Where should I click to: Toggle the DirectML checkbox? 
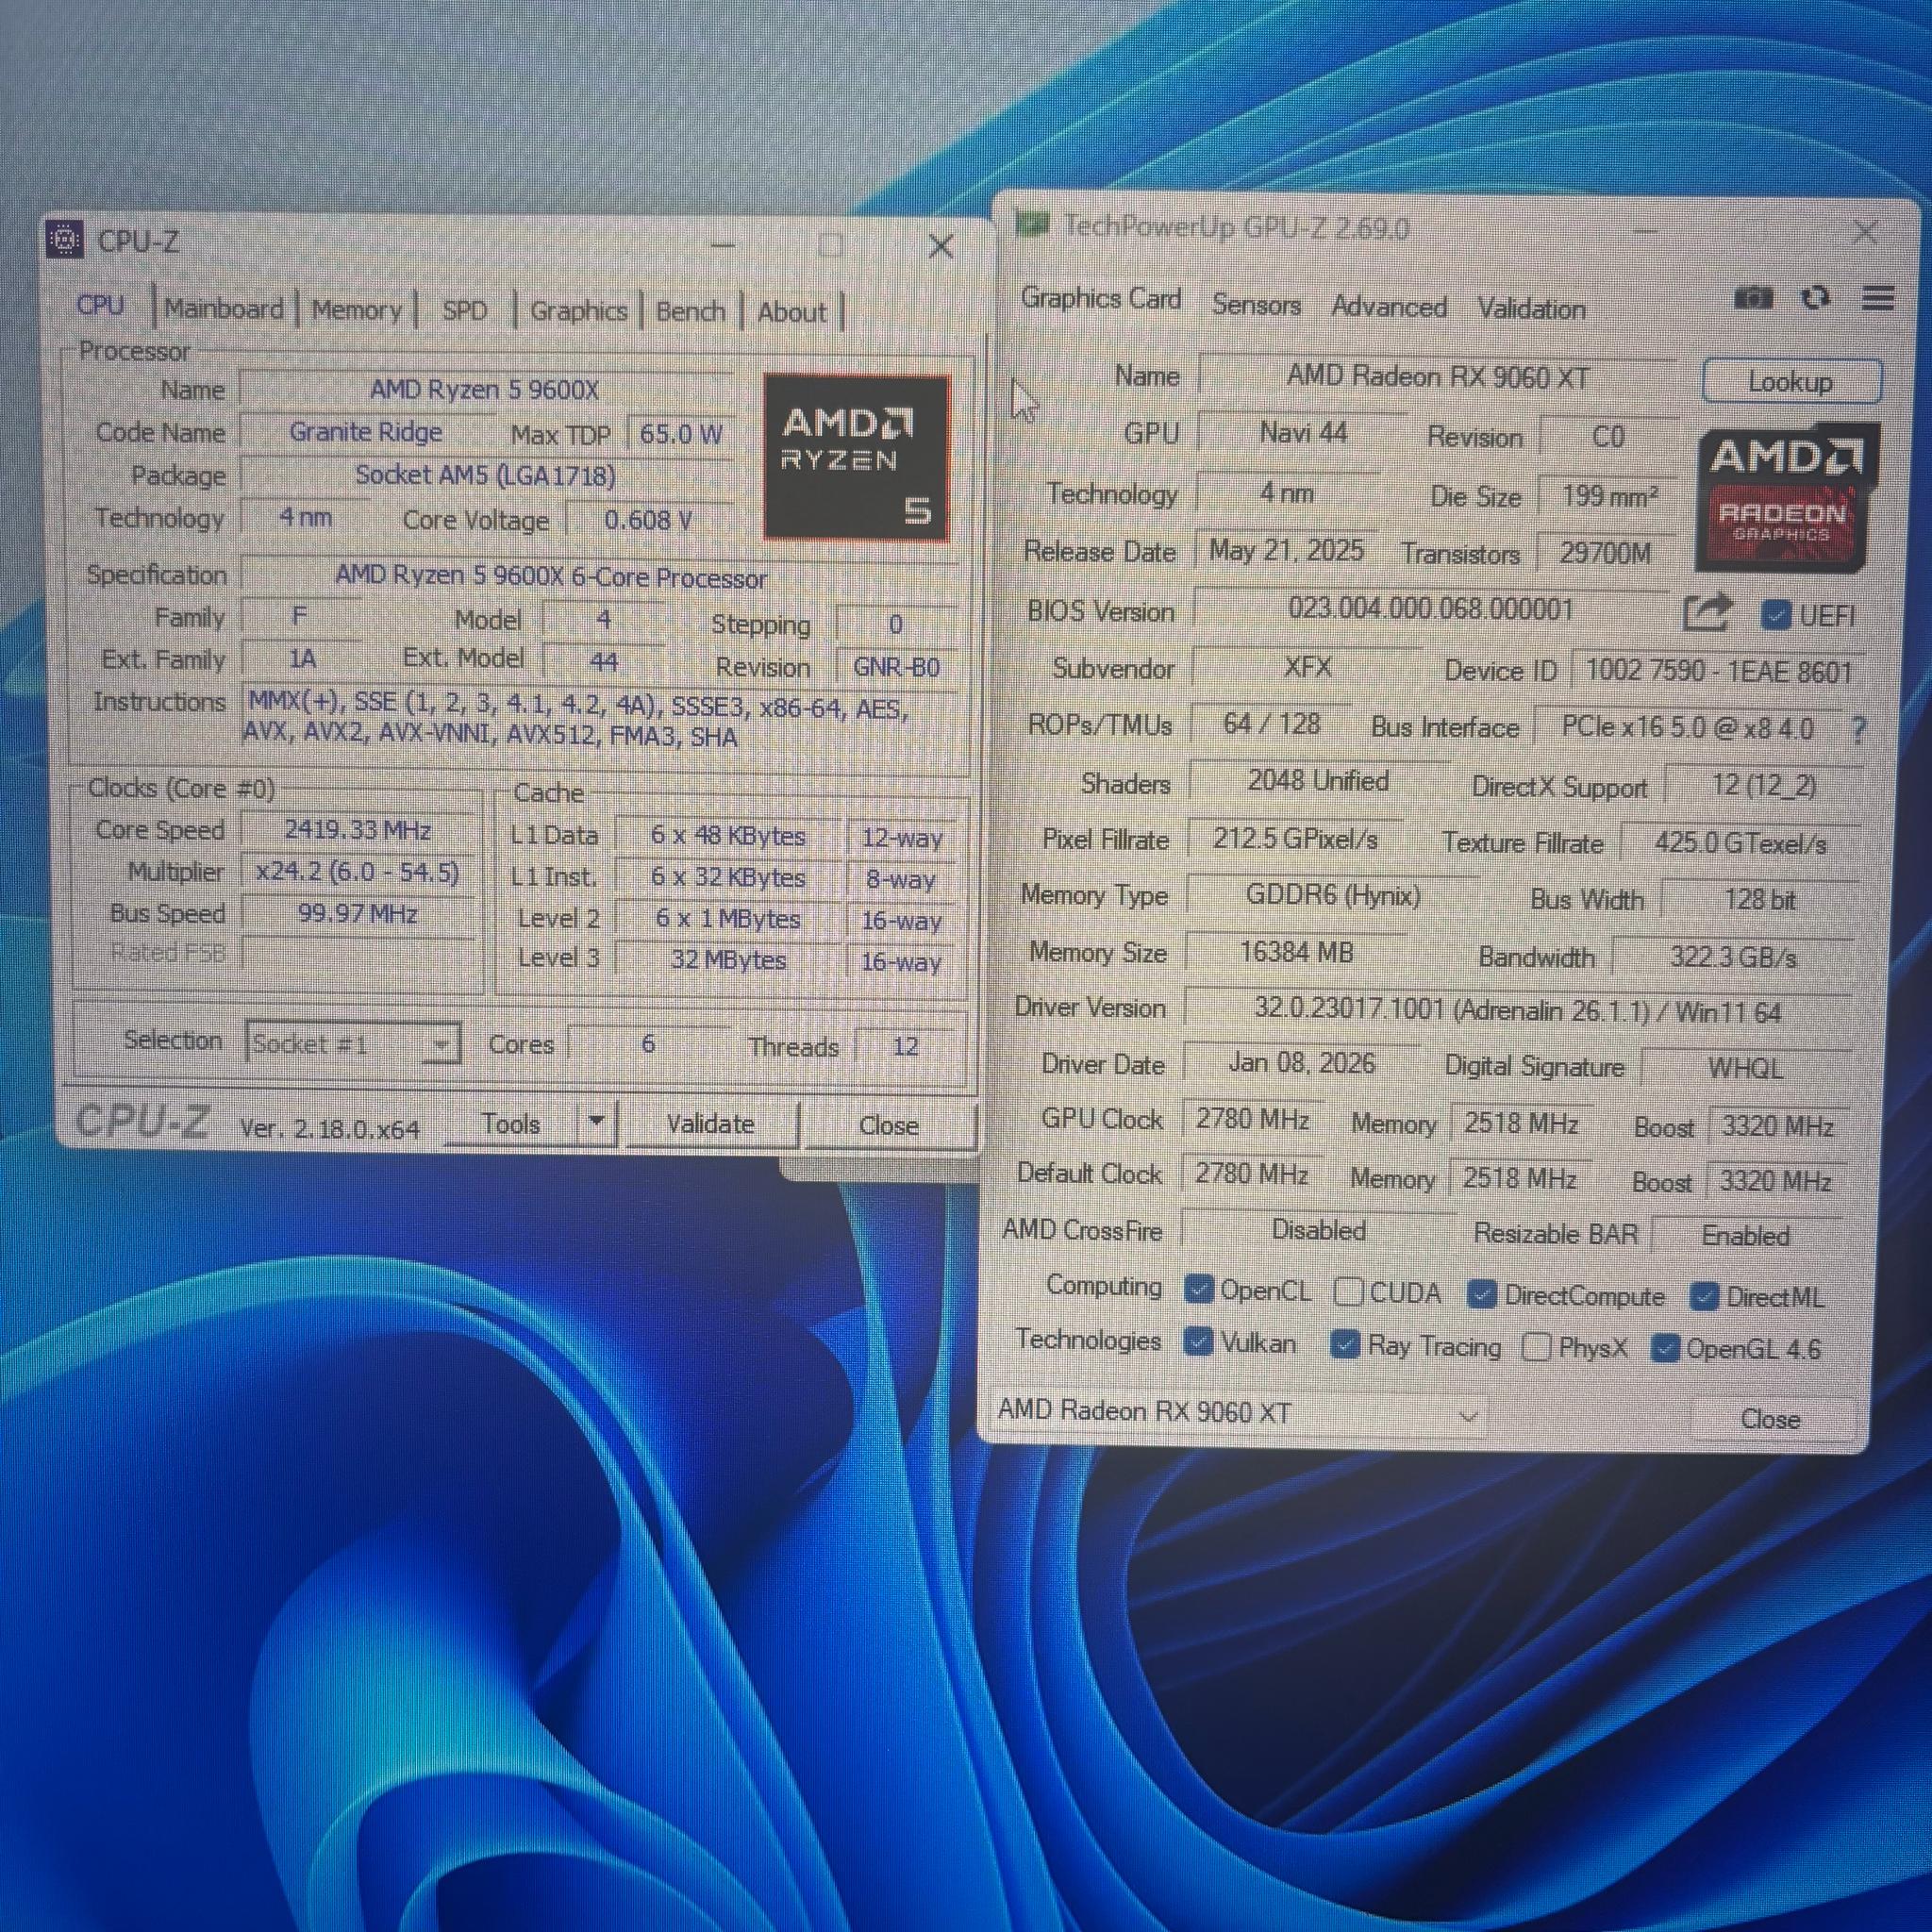[x=1704, y=1297]
